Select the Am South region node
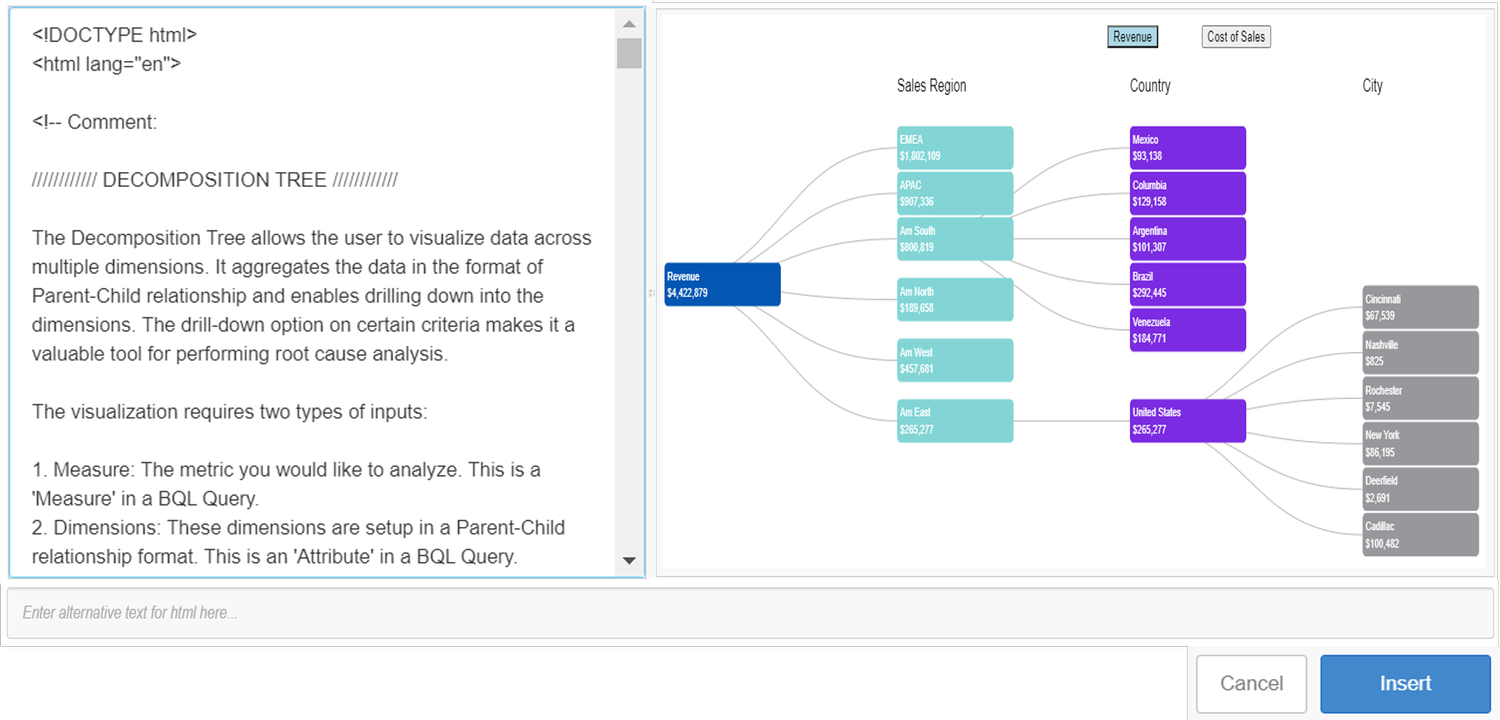The width and height of the screenshot is (1500, 720). tap(955, 238)
